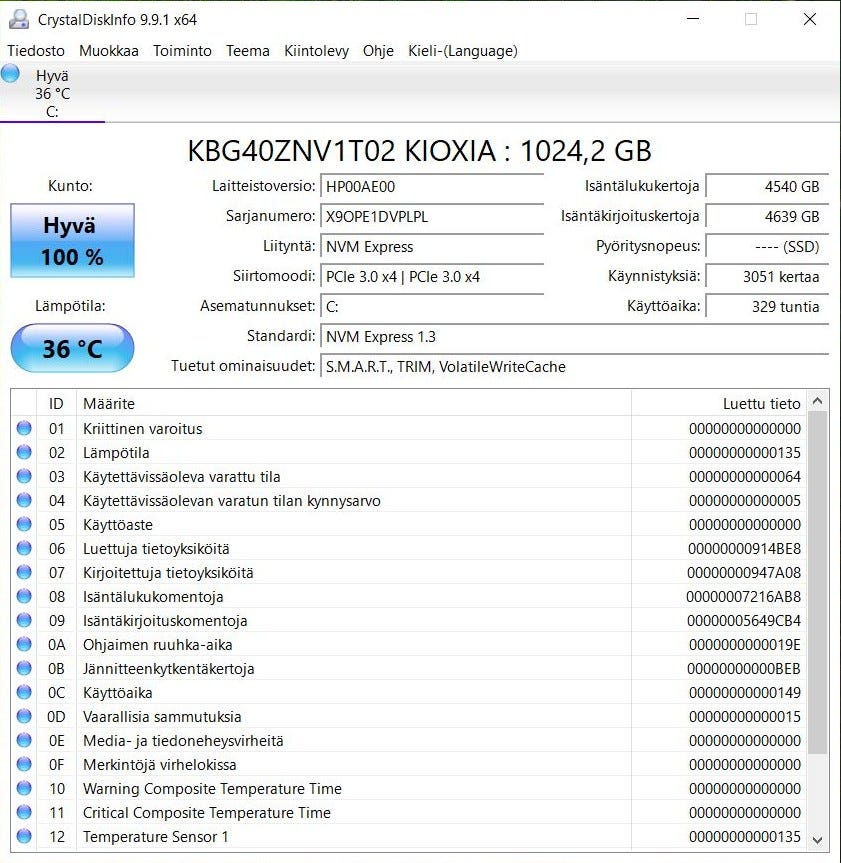The width and height of the screenshot is (841, 863).
Task: Open the Muokkaa menu
Action: pos(108,51)
